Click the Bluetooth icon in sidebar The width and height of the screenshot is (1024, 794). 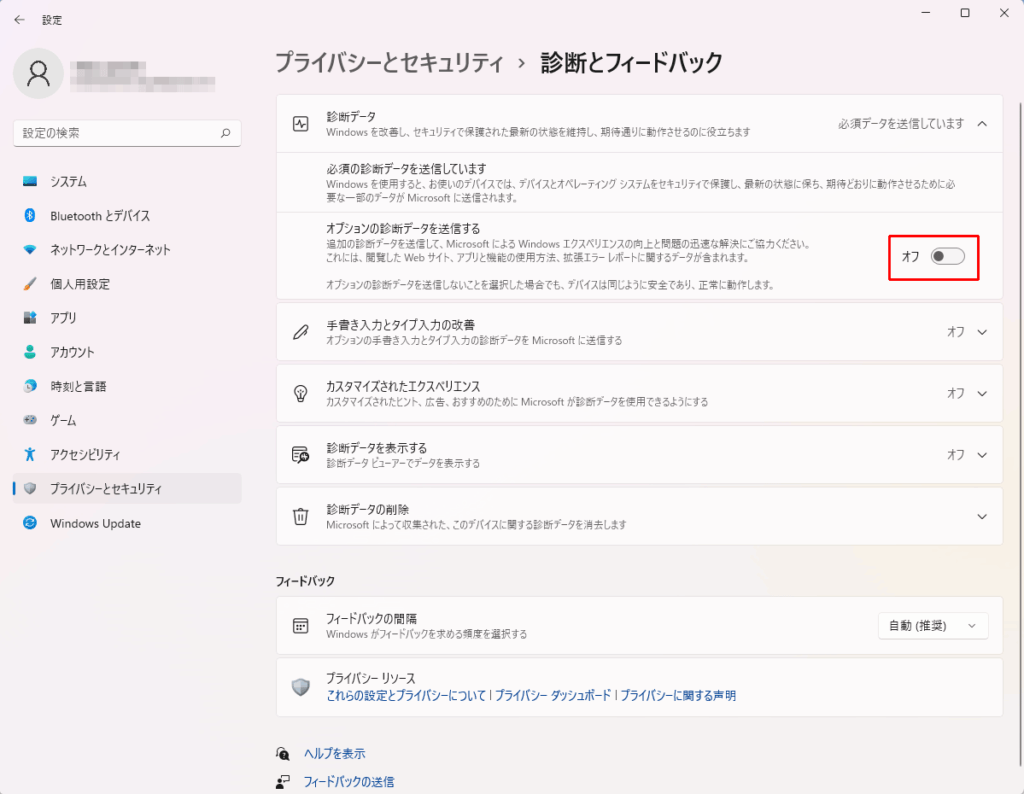tap(30, 215)
